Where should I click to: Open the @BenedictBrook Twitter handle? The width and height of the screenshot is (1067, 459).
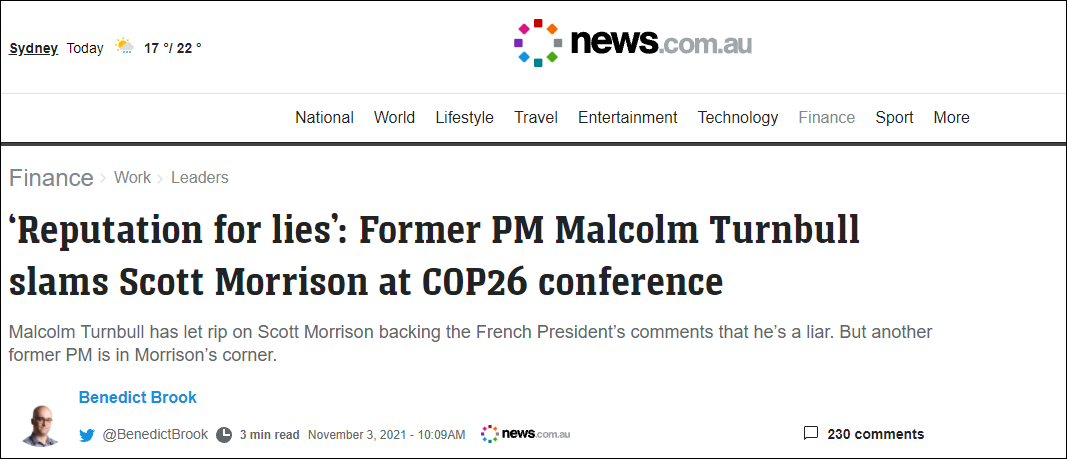click(x=154, y=435)
